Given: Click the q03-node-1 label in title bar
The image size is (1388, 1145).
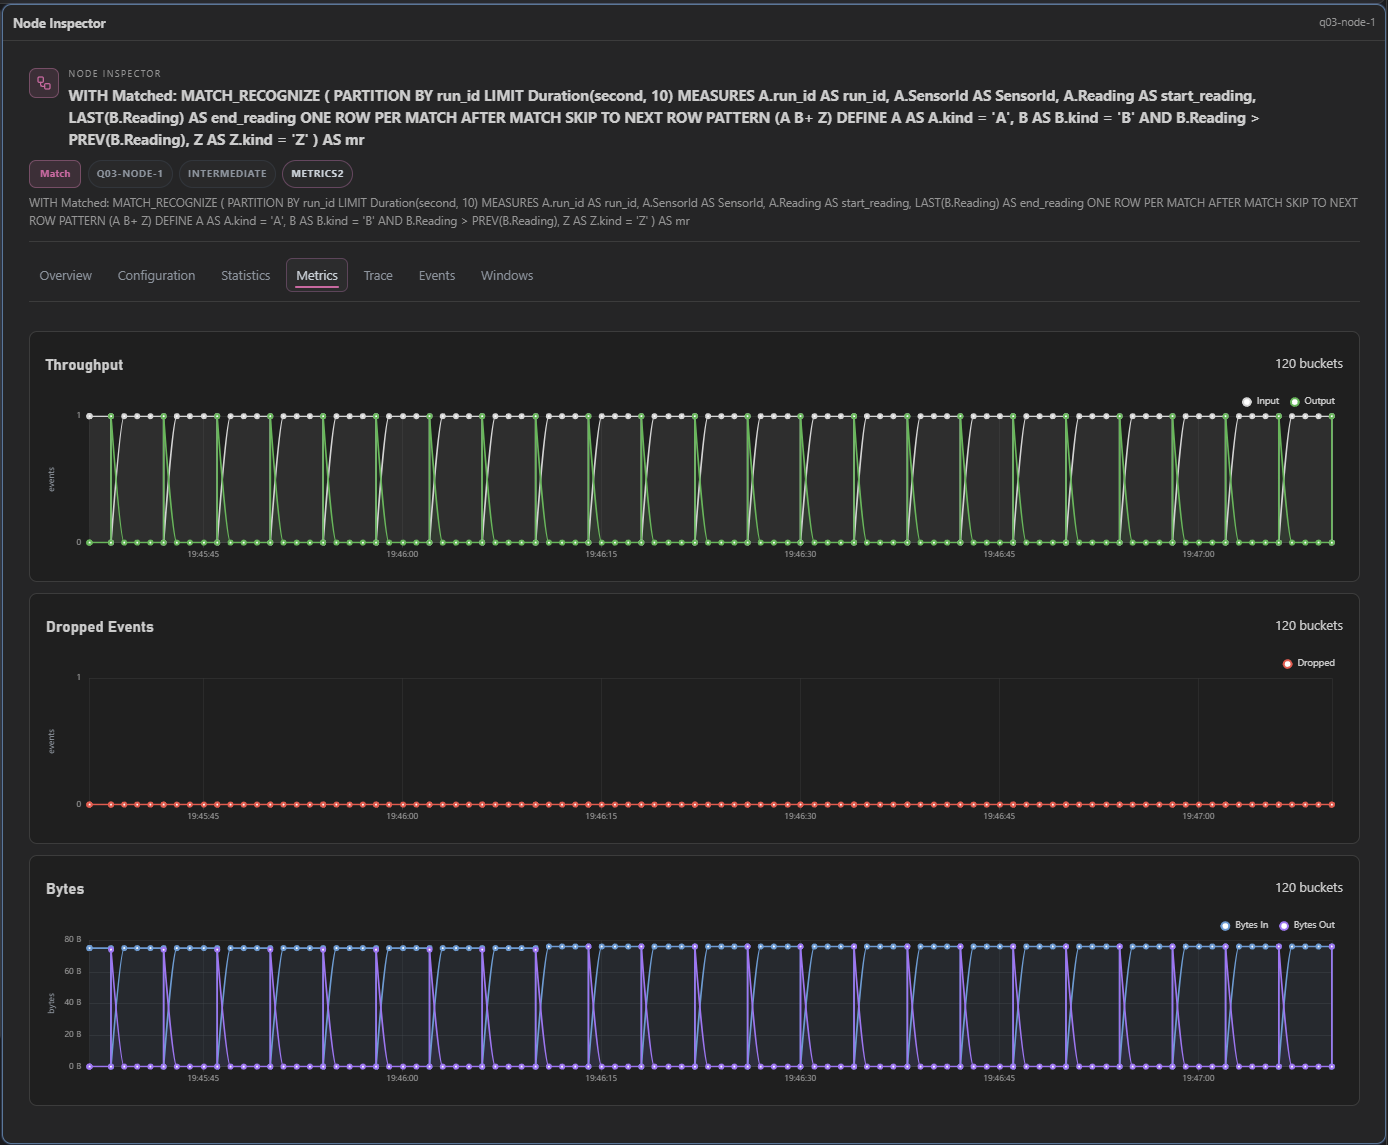Looking at the screenshot, I should point(1347,23).
